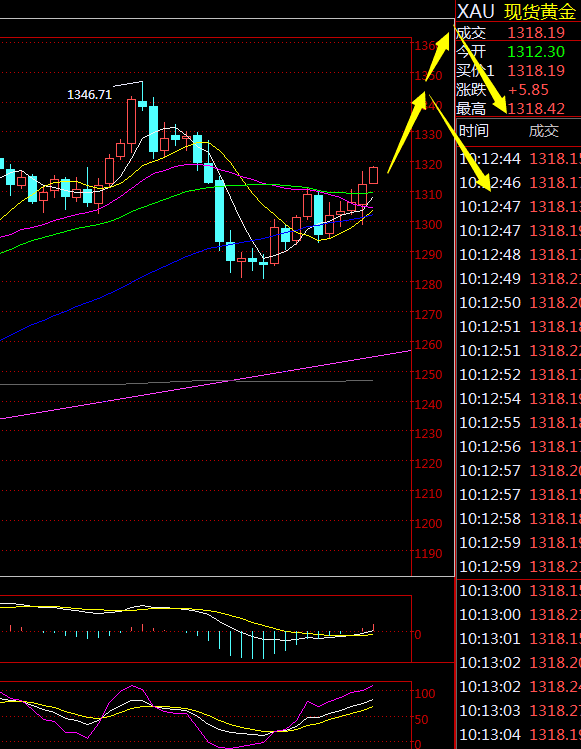Screen dimensions: 581x749
Task: Select the 今开 value 1312.30
Action: (x=536, y=51)
